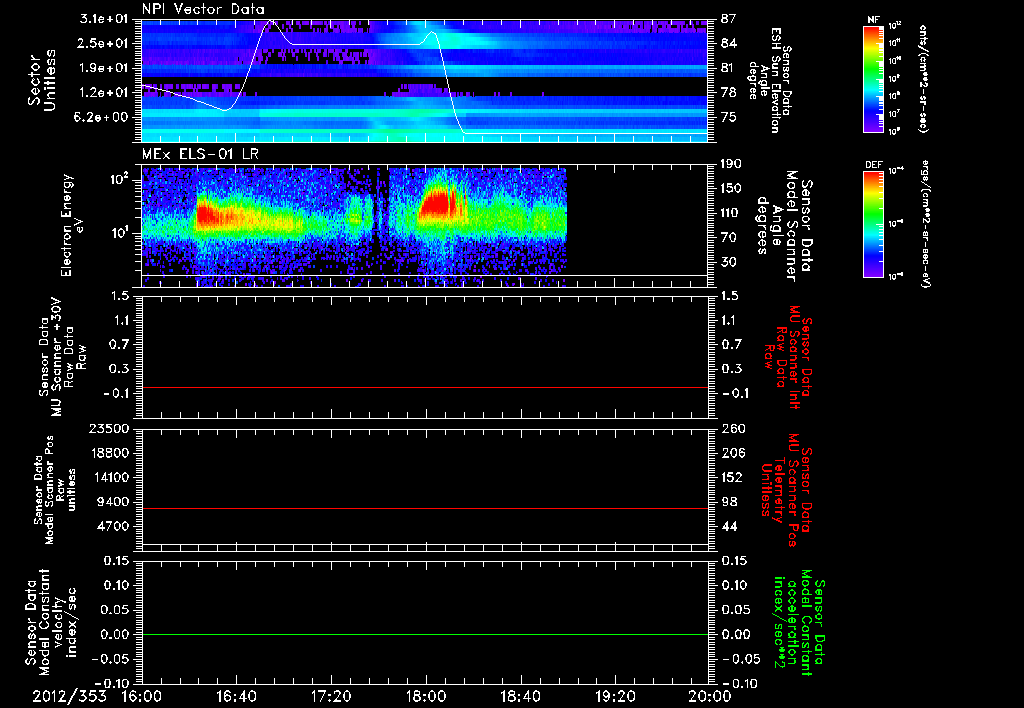Click the red 'MU Scanner Pos Telemetry' label
The width and height of the screenshot is (1024, 708).
pos(786,490)
